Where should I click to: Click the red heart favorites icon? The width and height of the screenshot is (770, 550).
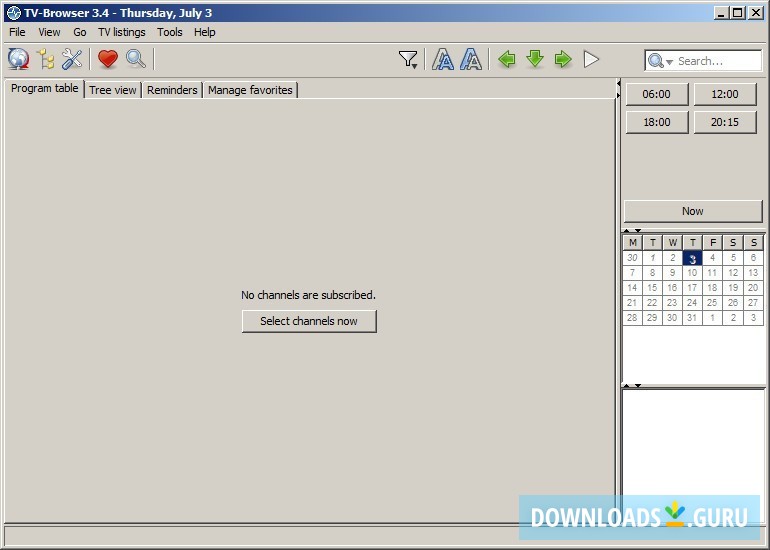pyautogui.click(x=108, y=59)
